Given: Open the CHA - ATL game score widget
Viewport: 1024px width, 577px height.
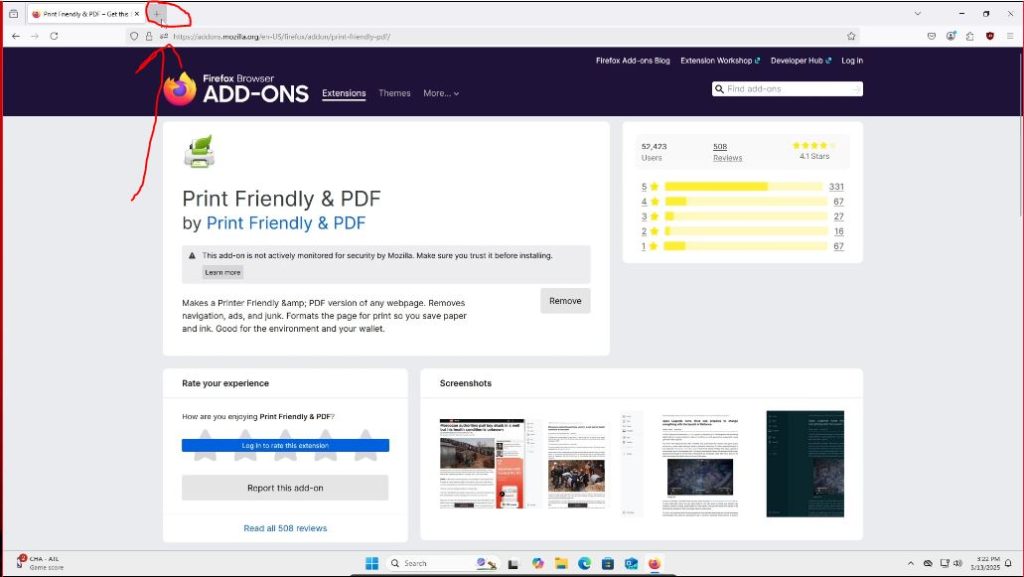Looking at the screenshot, I should pos(39,563).
